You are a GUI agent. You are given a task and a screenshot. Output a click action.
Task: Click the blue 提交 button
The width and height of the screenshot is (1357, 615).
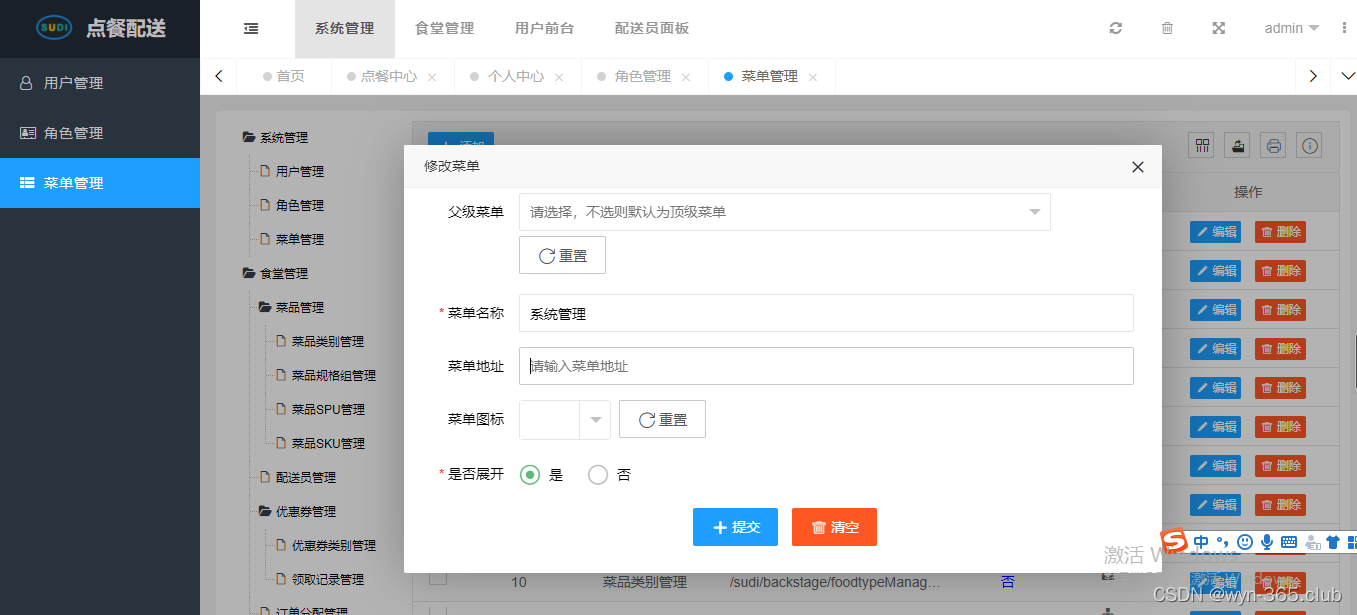coord(735,527)
